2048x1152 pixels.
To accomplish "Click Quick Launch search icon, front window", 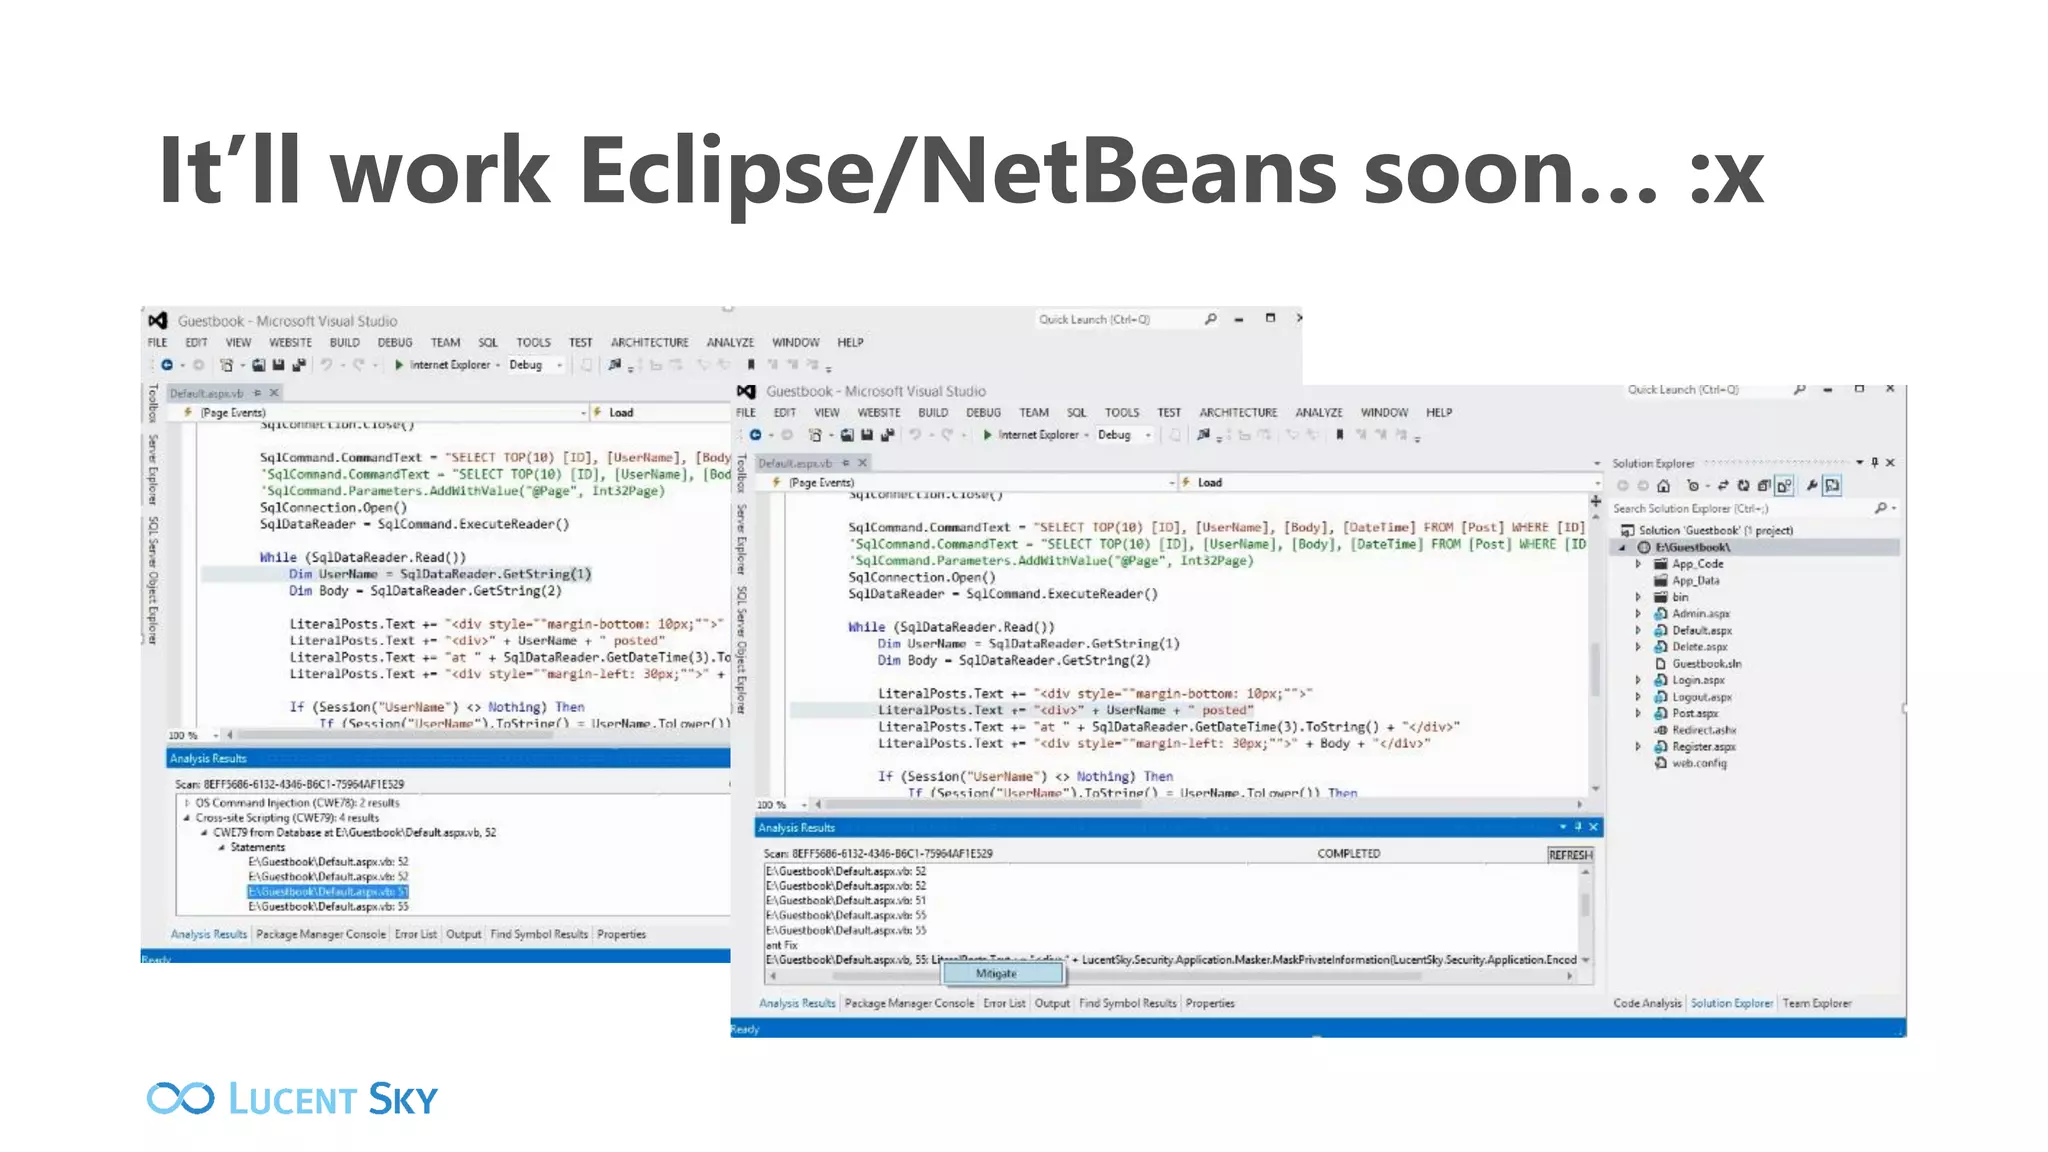I will coord(1799,389).
